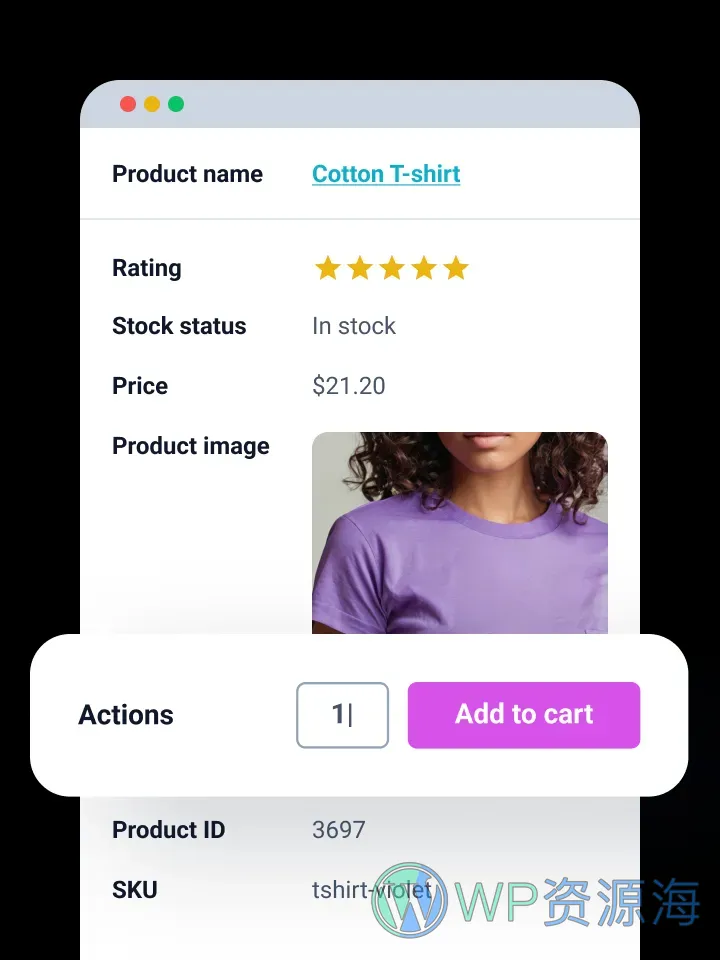Click the first rating star

tap(328, 268)
